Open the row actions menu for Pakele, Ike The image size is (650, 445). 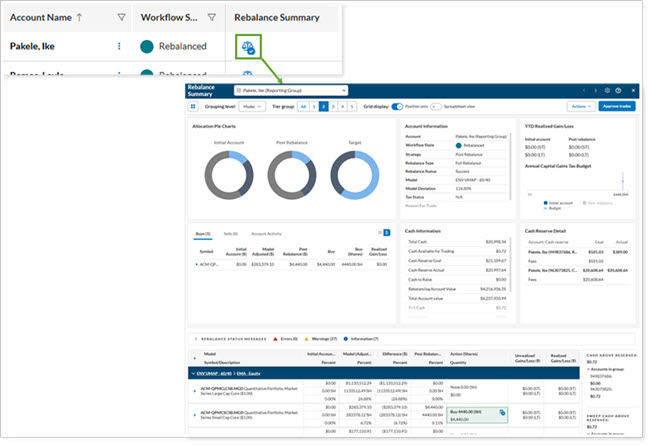click(120, 46)
